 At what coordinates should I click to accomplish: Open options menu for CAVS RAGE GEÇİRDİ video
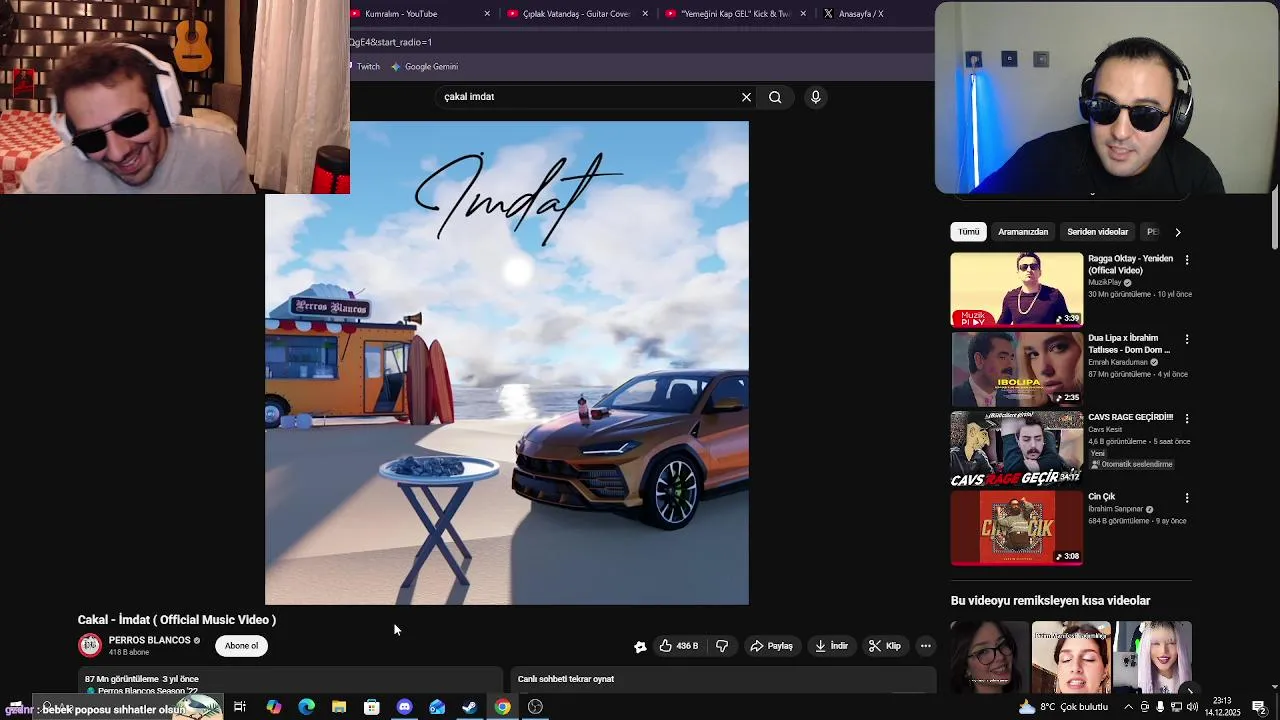click(x=1187, y=418)
